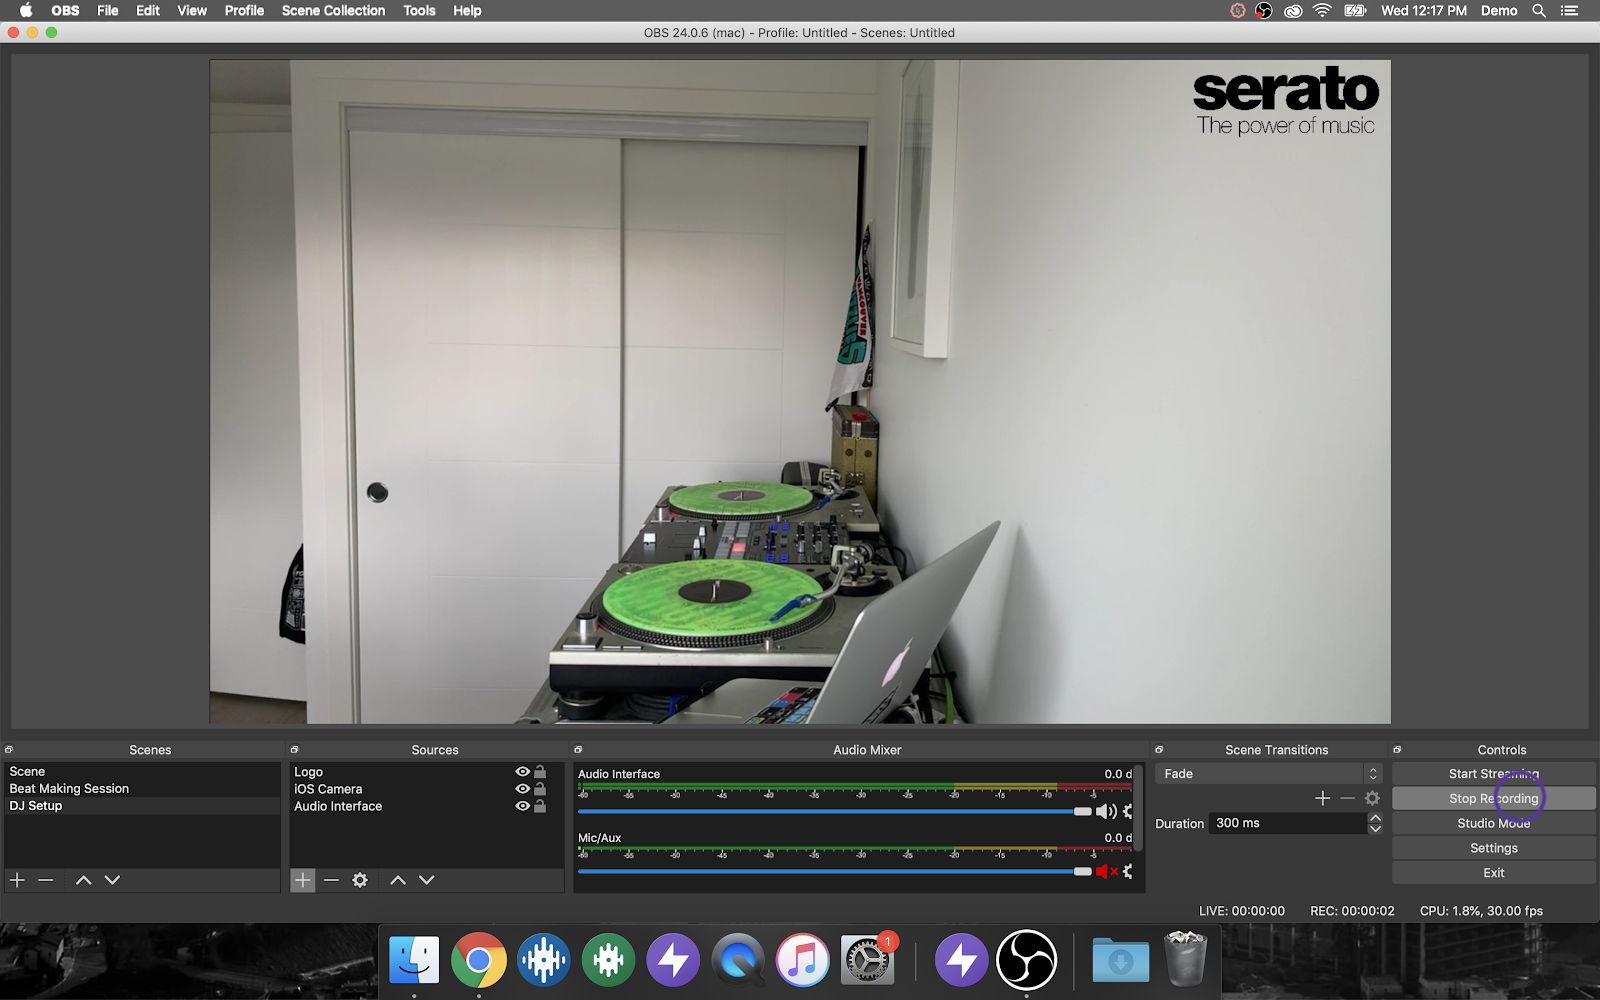Open the Profile menu
Screen dimensions: 1600x1000
[244, 11]
